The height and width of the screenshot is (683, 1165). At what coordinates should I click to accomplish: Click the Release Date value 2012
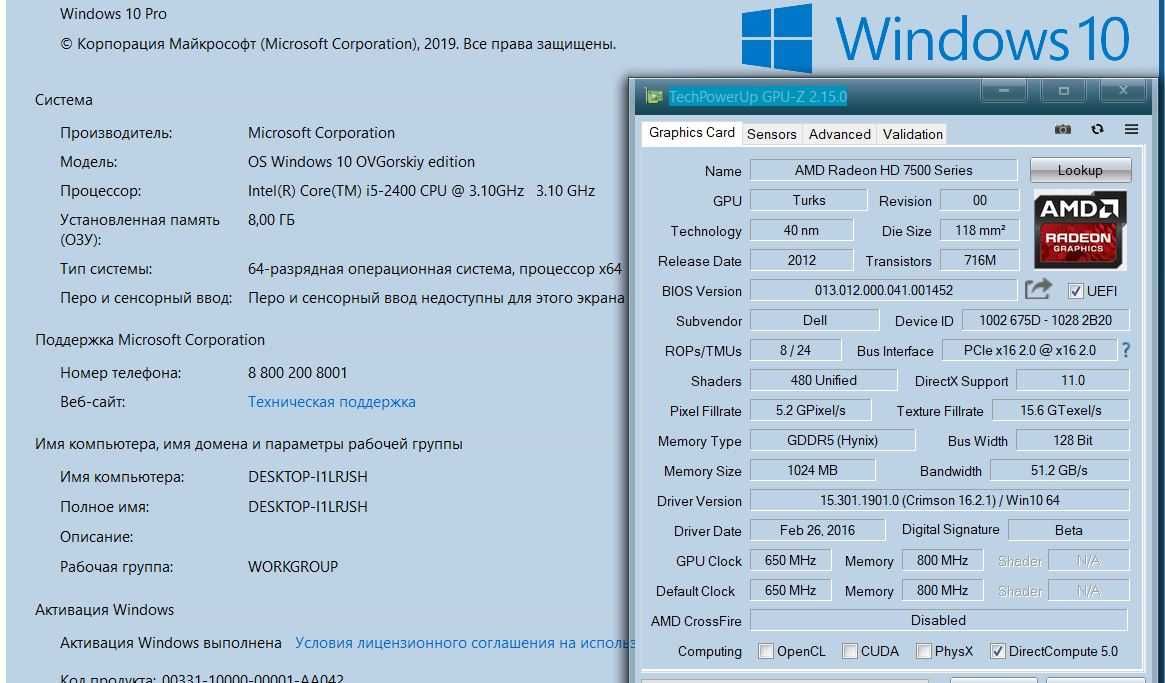tap(801, 260)
